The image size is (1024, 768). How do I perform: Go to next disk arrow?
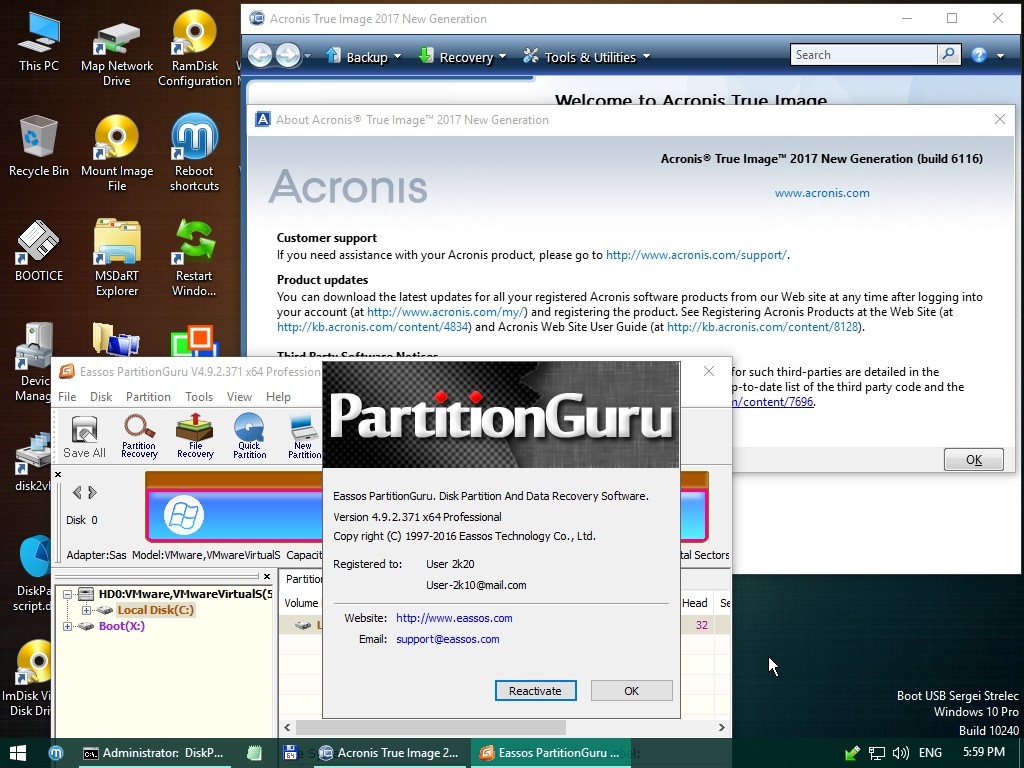tap(92, 492)
